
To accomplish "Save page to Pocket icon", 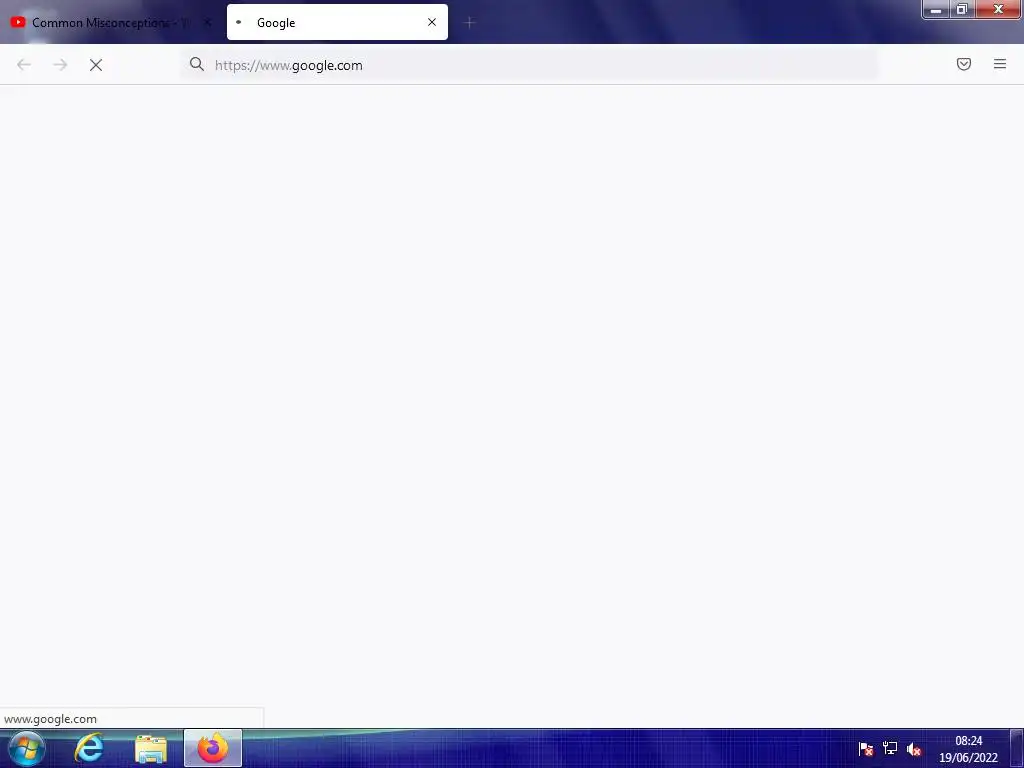I will coord(964,64).
